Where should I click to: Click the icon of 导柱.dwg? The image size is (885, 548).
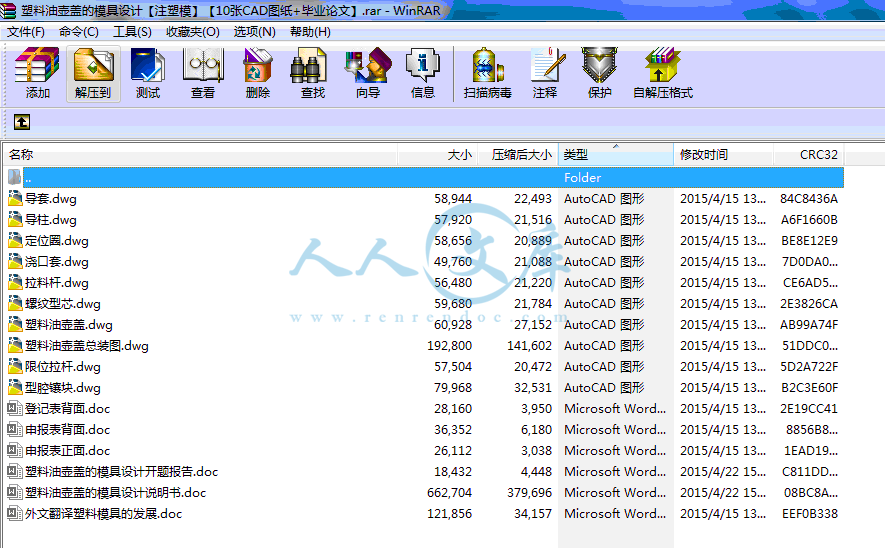pos(15,220)
